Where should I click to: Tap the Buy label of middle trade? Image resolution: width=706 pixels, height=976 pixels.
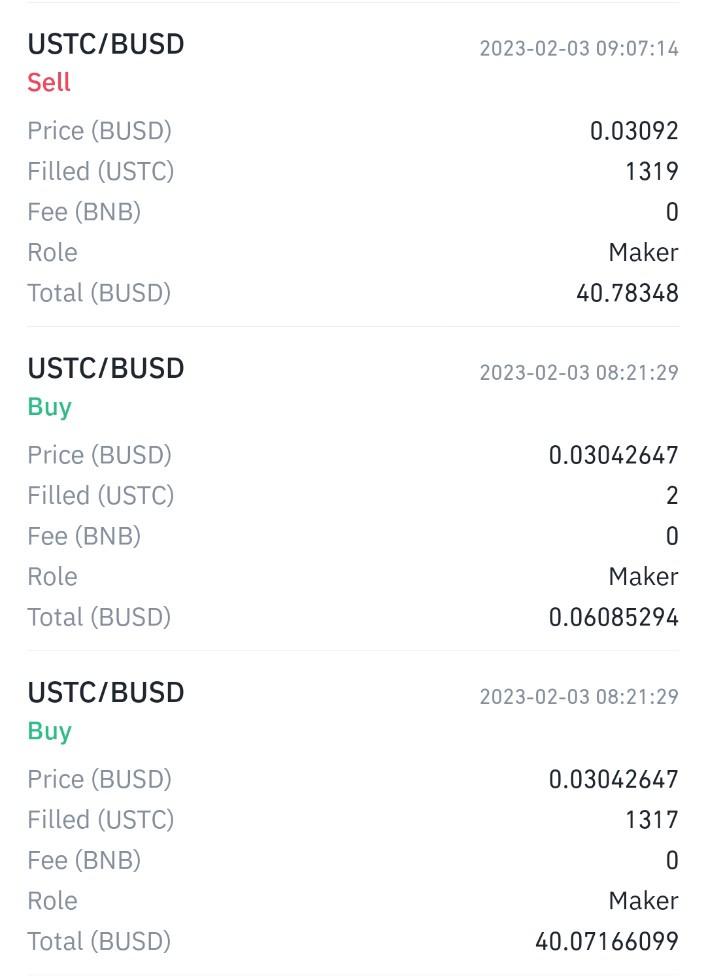click(x=50, y=407)
